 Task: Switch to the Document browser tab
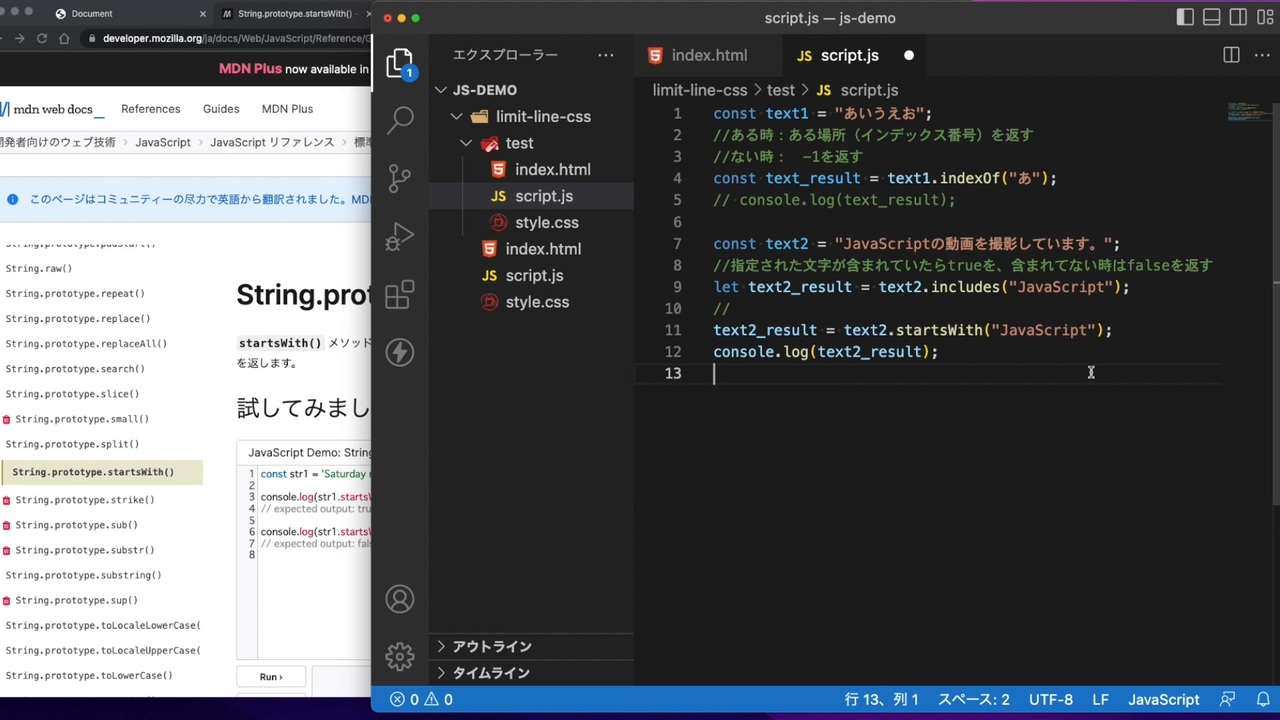pos(91,13)
